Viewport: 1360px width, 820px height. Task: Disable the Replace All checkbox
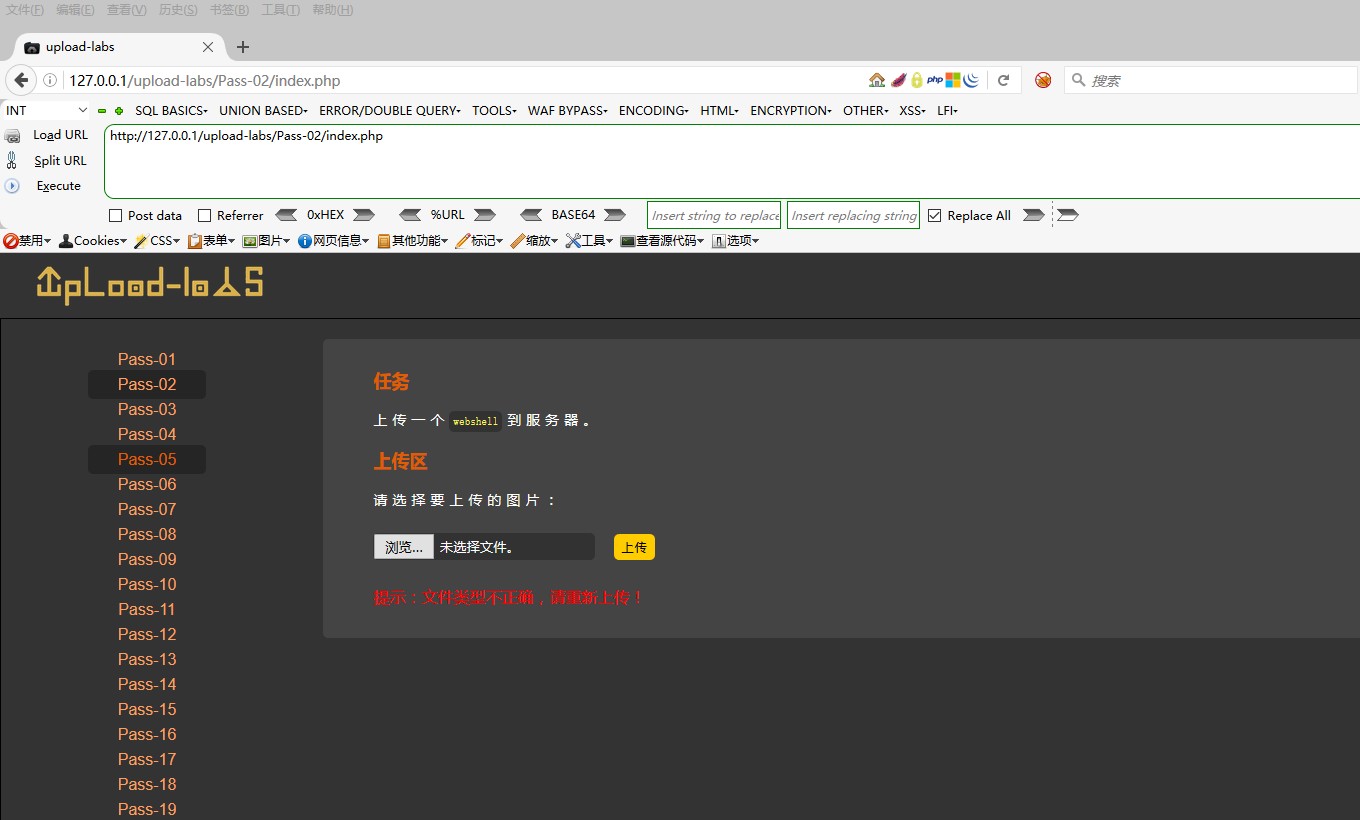[x=933, y=215]
